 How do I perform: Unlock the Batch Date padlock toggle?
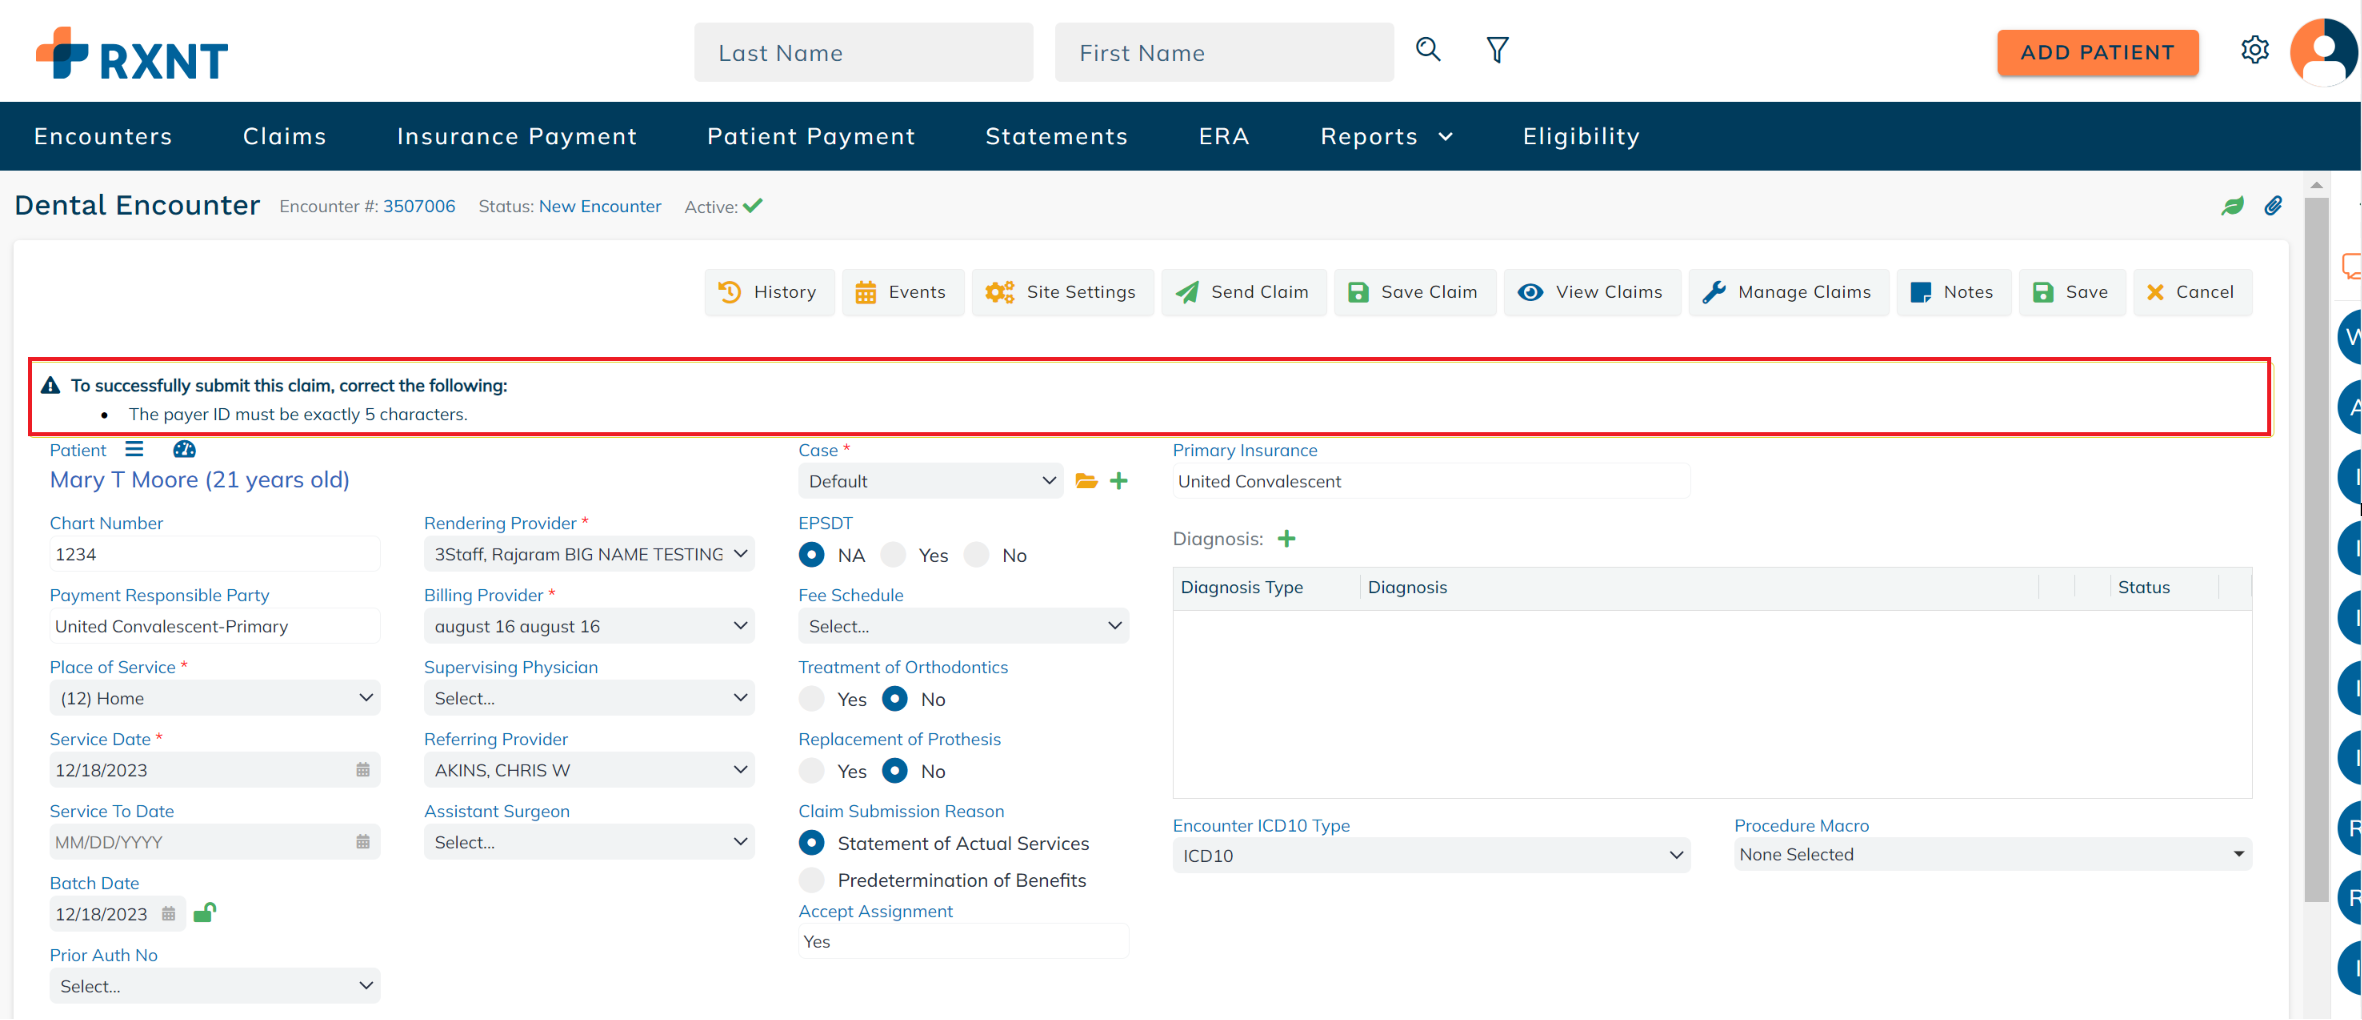click(205, 913)
